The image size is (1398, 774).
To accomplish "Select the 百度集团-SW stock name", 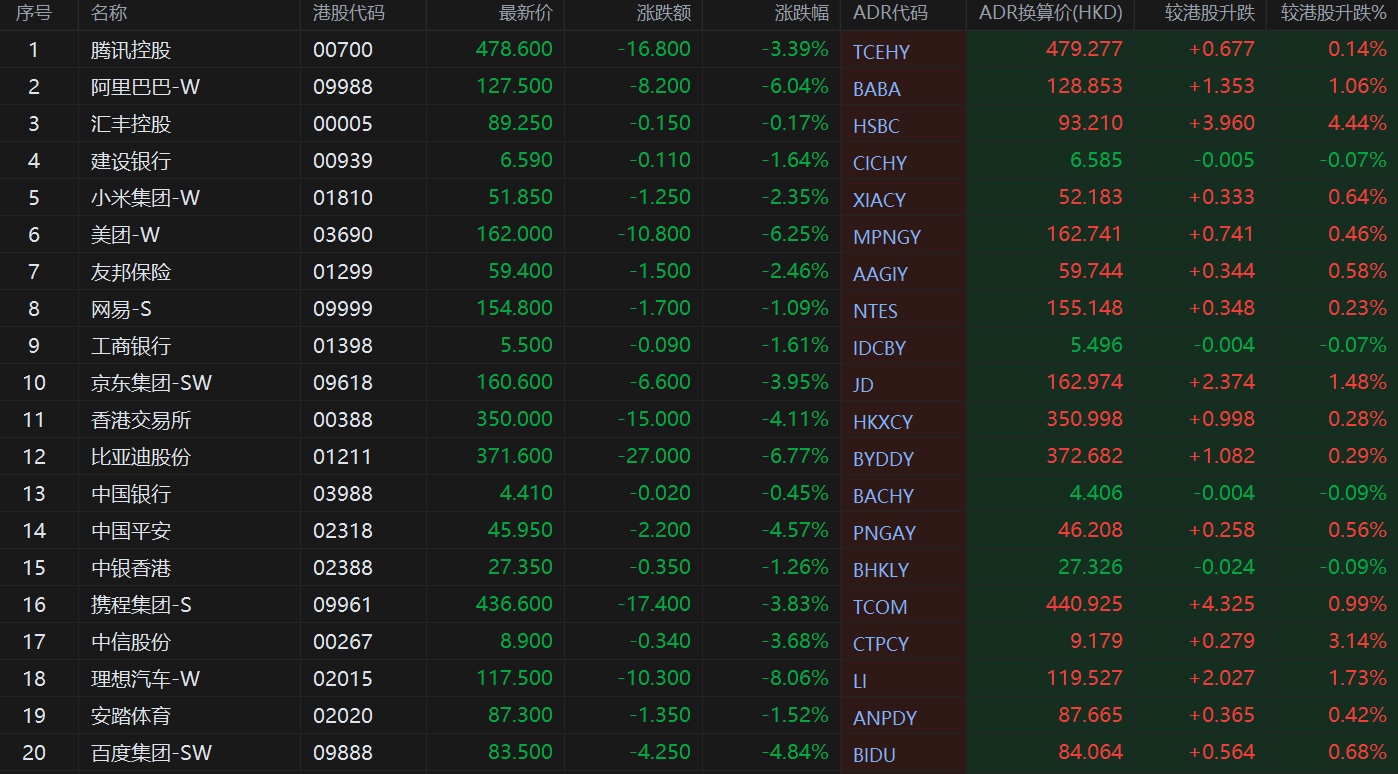I will pyautogui.click(x=152, y=753).
